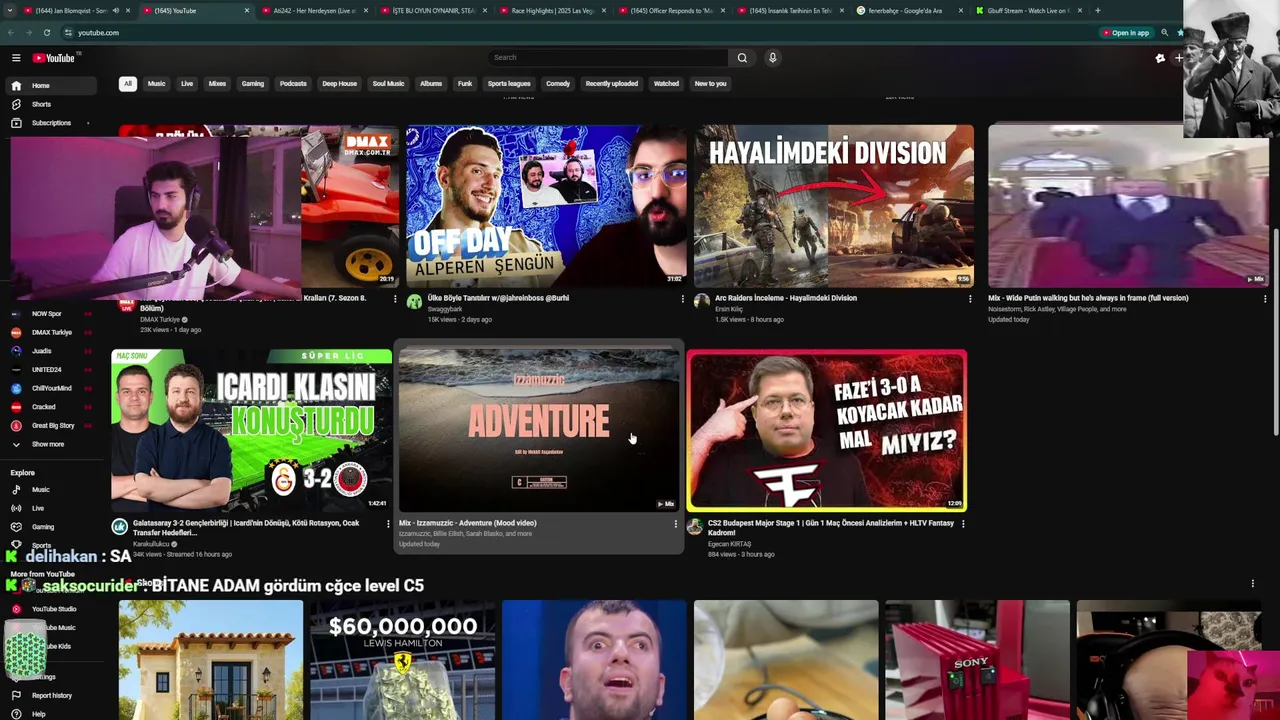This screenshot has width=1280, height=720.
Task: Open more options for Arc Raiders video
Action: click(x=970, y=299)
